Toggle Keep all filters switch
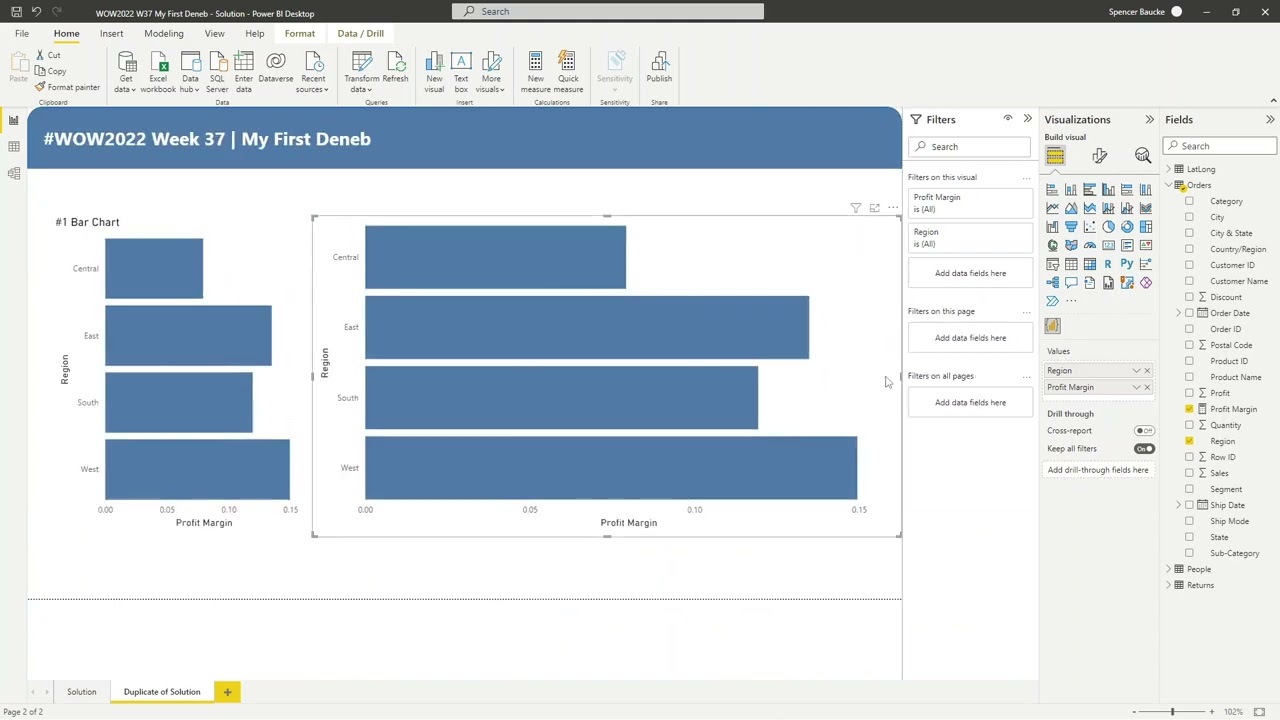Viewport: 1280px width, 720px height. [1144, 449]
